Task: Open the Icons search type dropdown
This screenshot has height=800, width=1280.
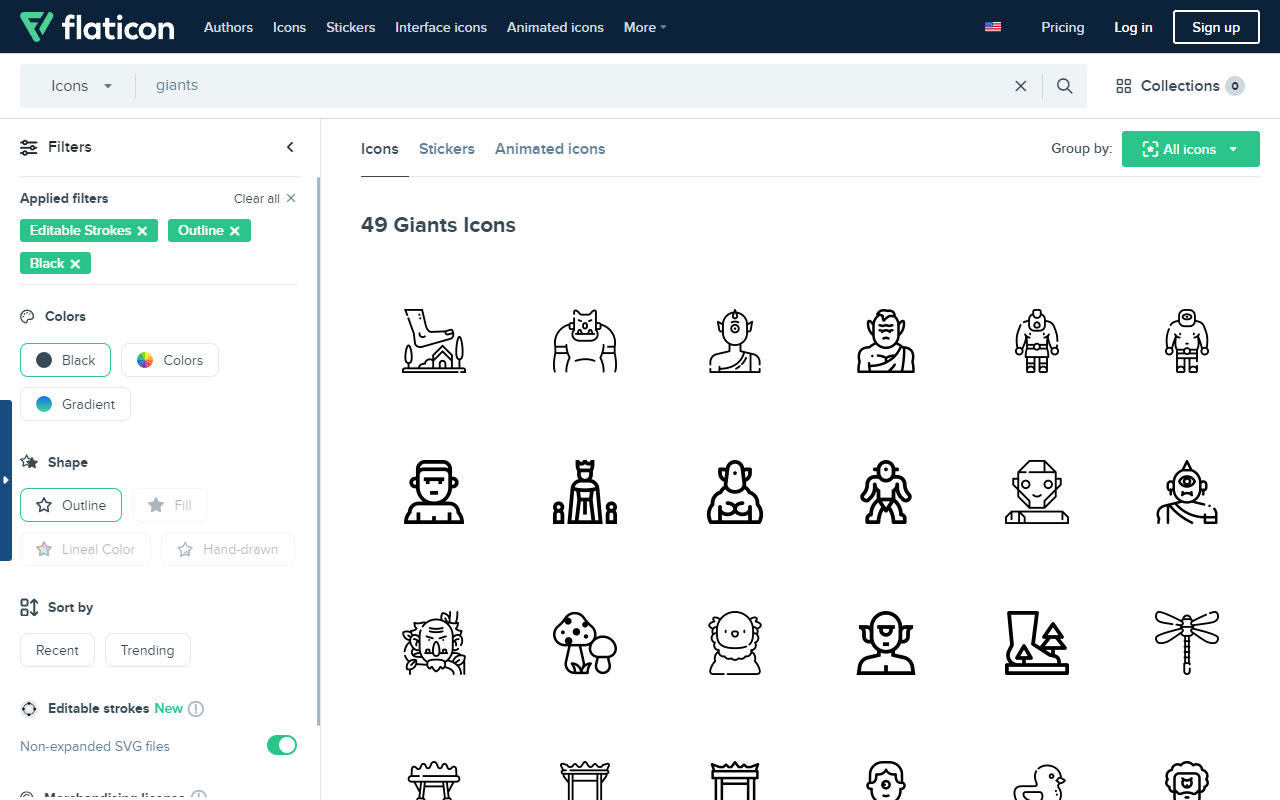Action: coord(80,85)
